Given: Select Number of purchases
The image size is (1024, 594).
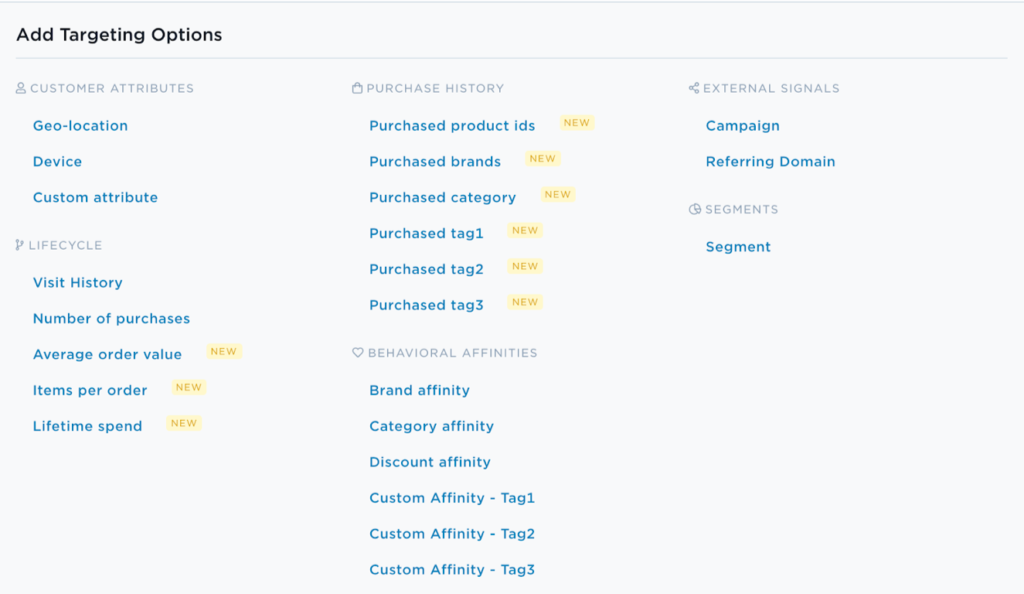Looking at the screenshot, I should pyautogui.click(x=112, y=319).
